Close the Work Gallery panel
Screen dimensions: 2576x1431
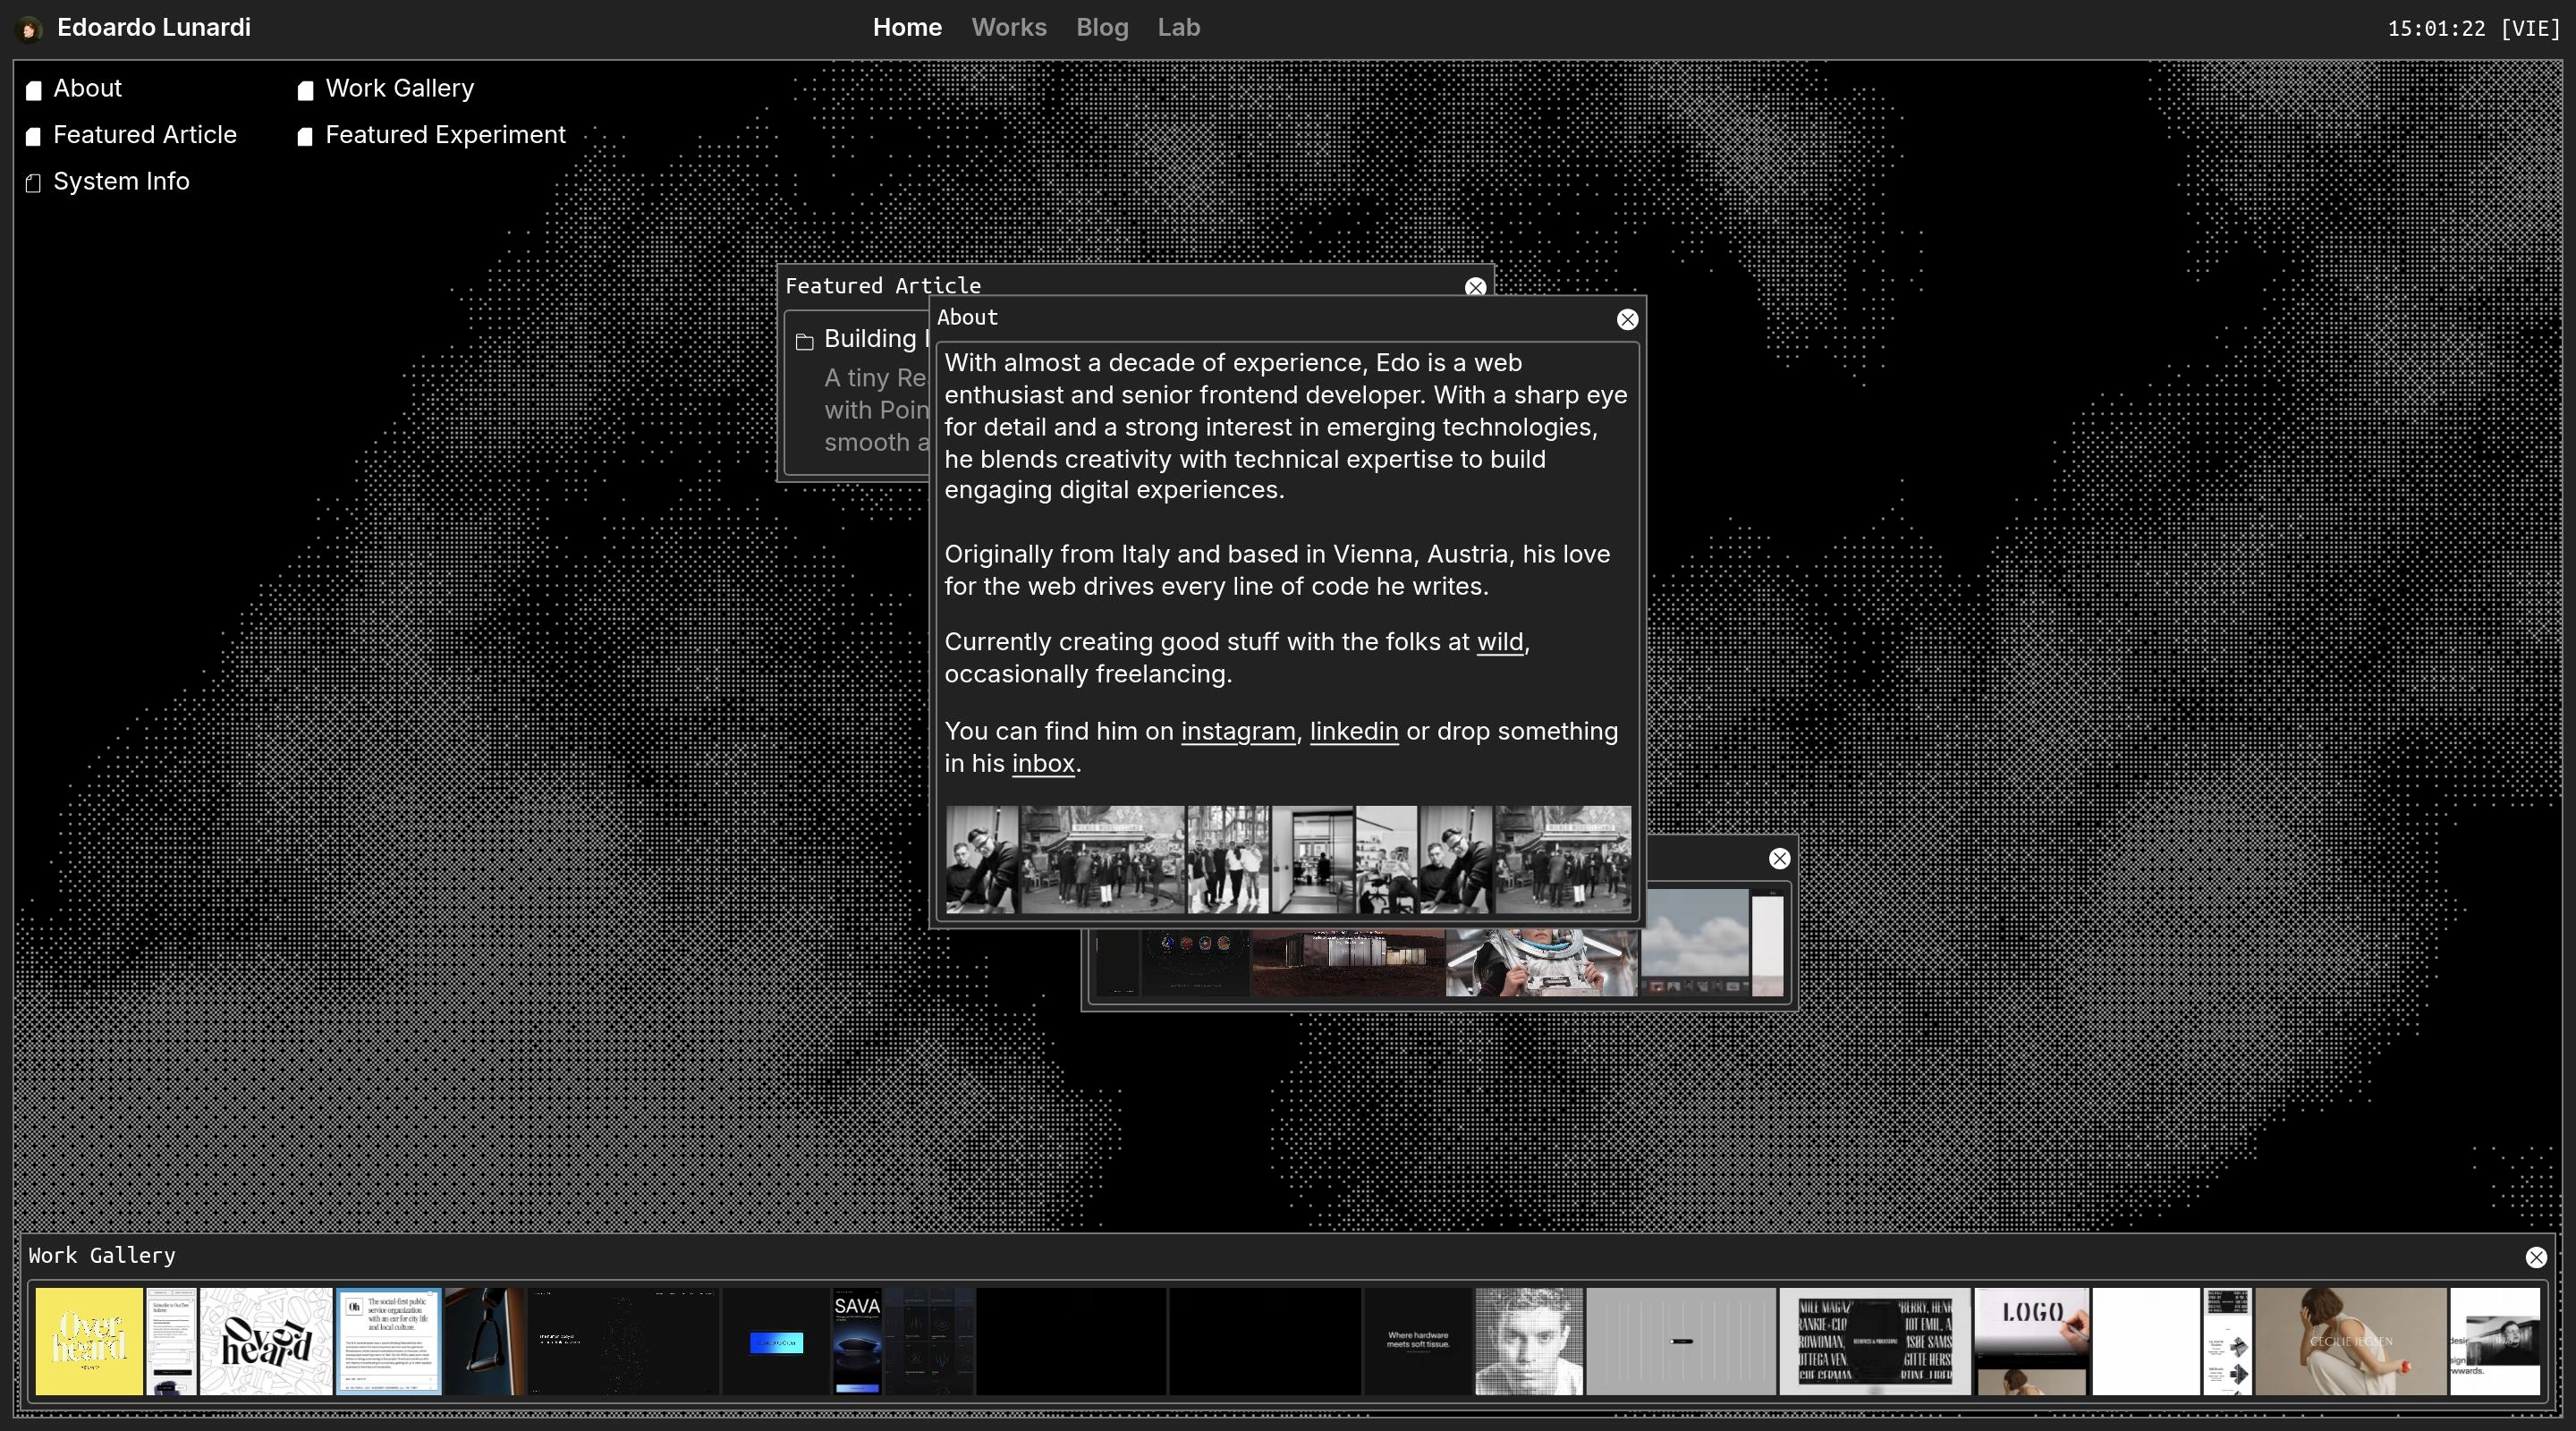click(x=2535, y=1257)
